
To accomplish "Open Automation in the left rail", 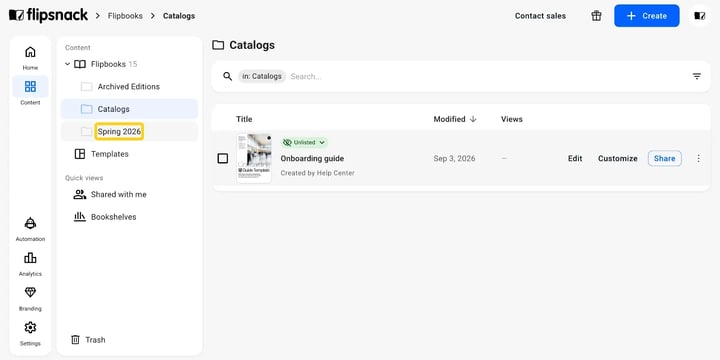I will pyautogui.click(x=30, y=229).
